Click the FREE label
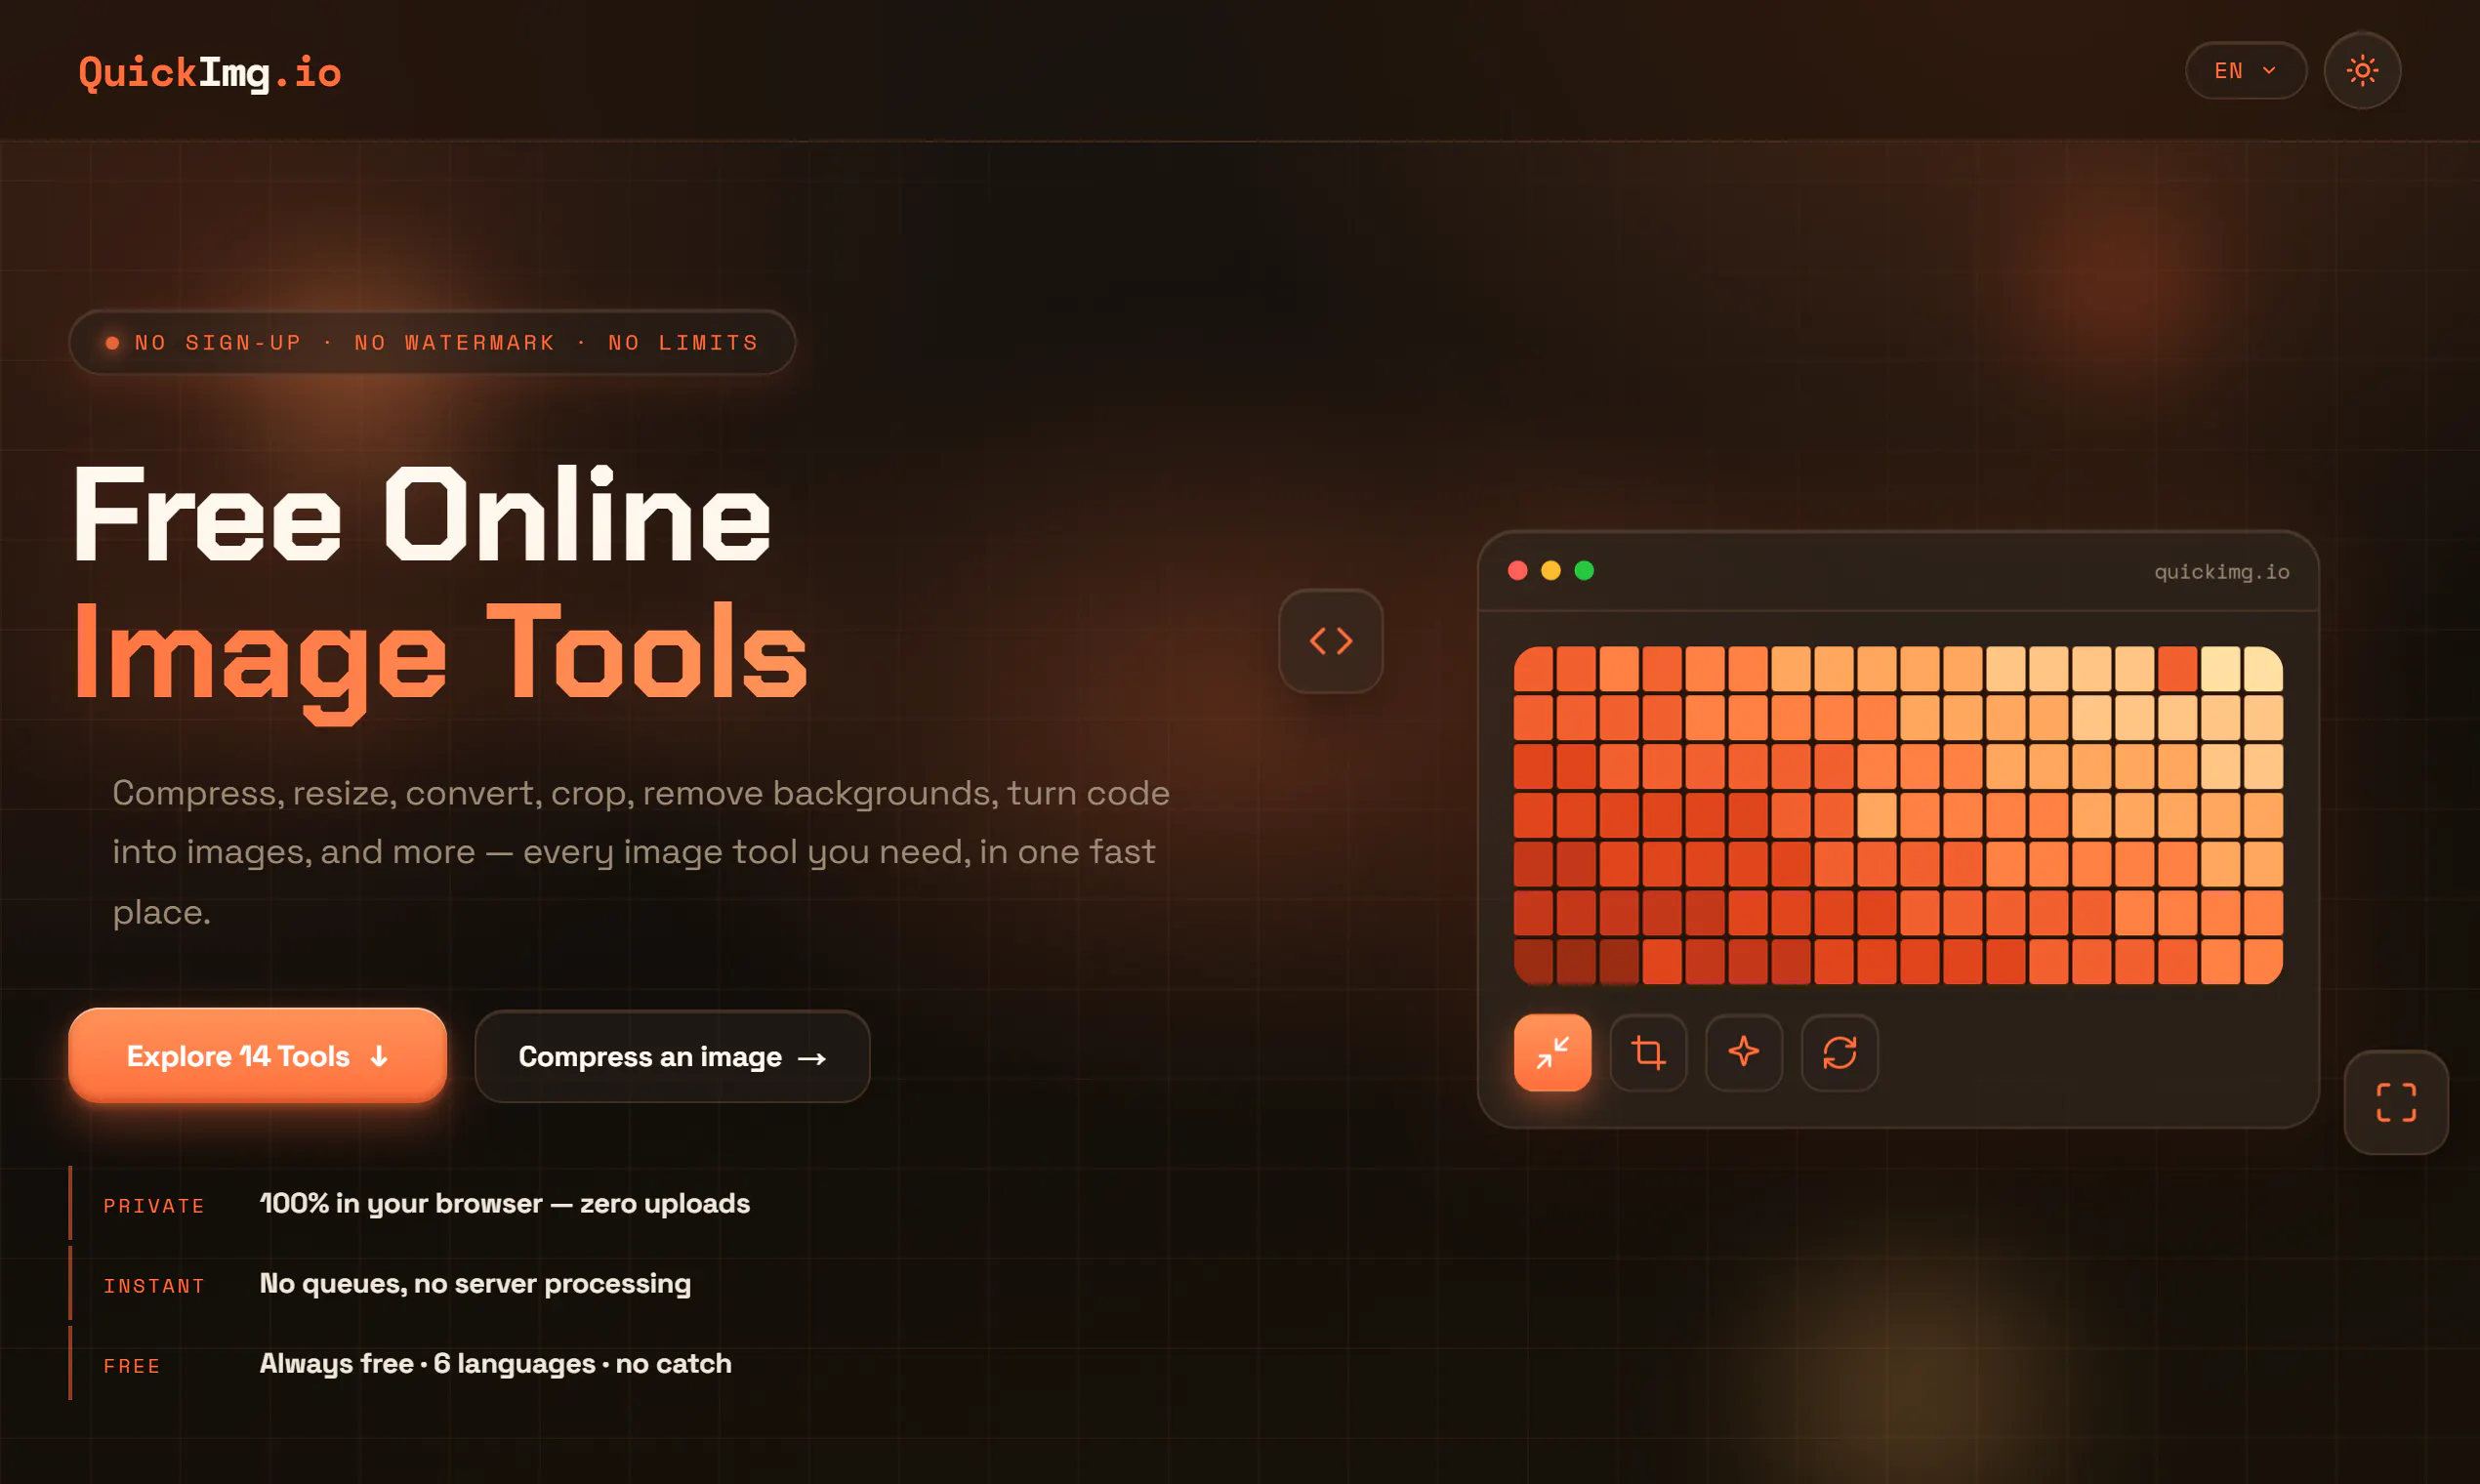This screenshot has width=2480, height=1484. tap(132, 1366)
